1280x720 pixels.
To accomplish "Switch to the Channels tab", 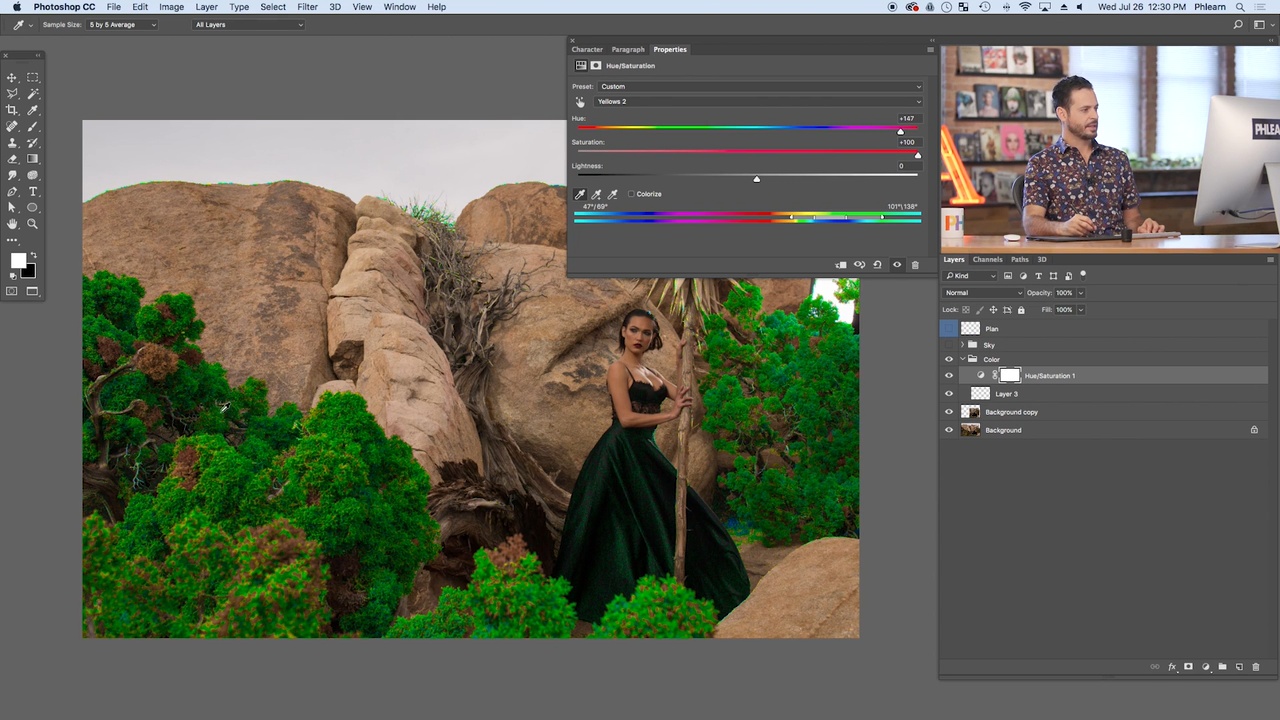I will 987,259.
